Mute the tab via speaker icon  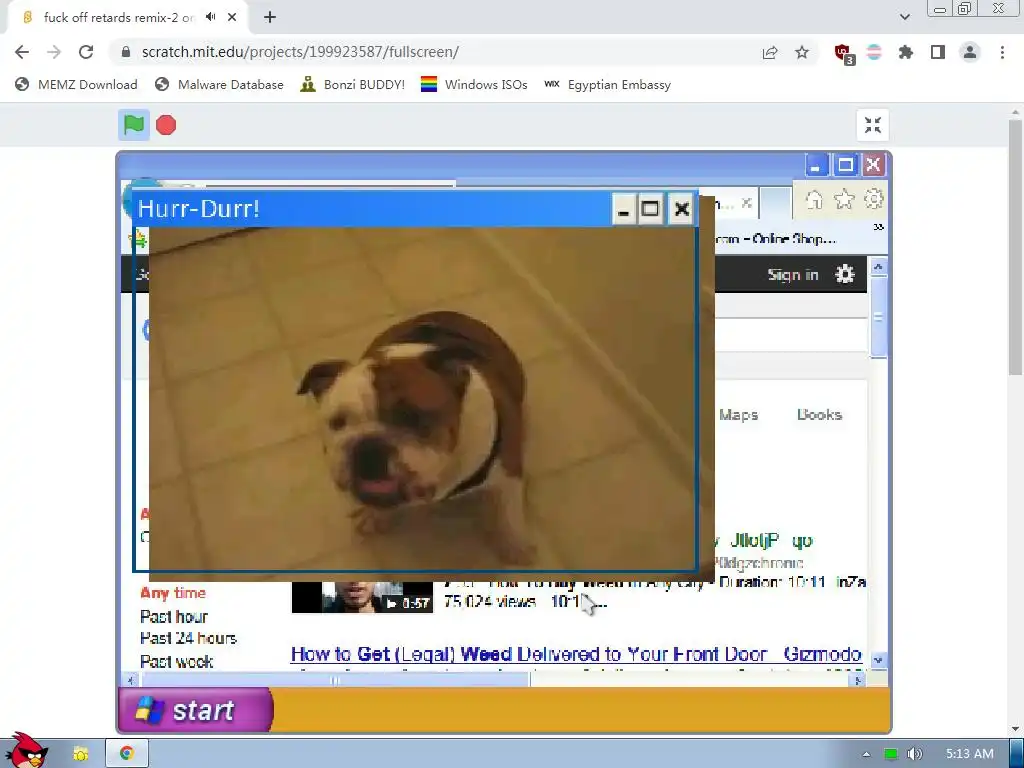[210, 17]
